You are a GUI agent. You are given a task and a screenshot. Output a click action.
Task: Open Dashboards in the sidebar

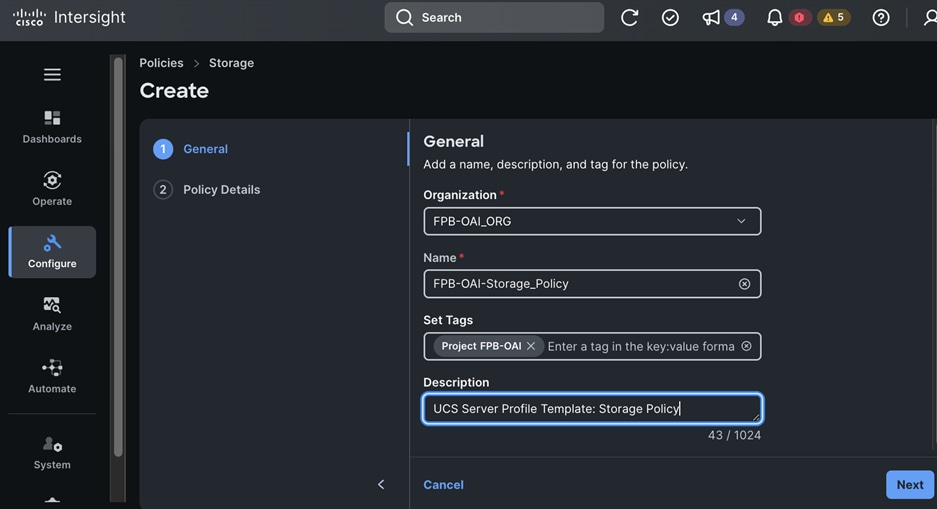point(52,127)
